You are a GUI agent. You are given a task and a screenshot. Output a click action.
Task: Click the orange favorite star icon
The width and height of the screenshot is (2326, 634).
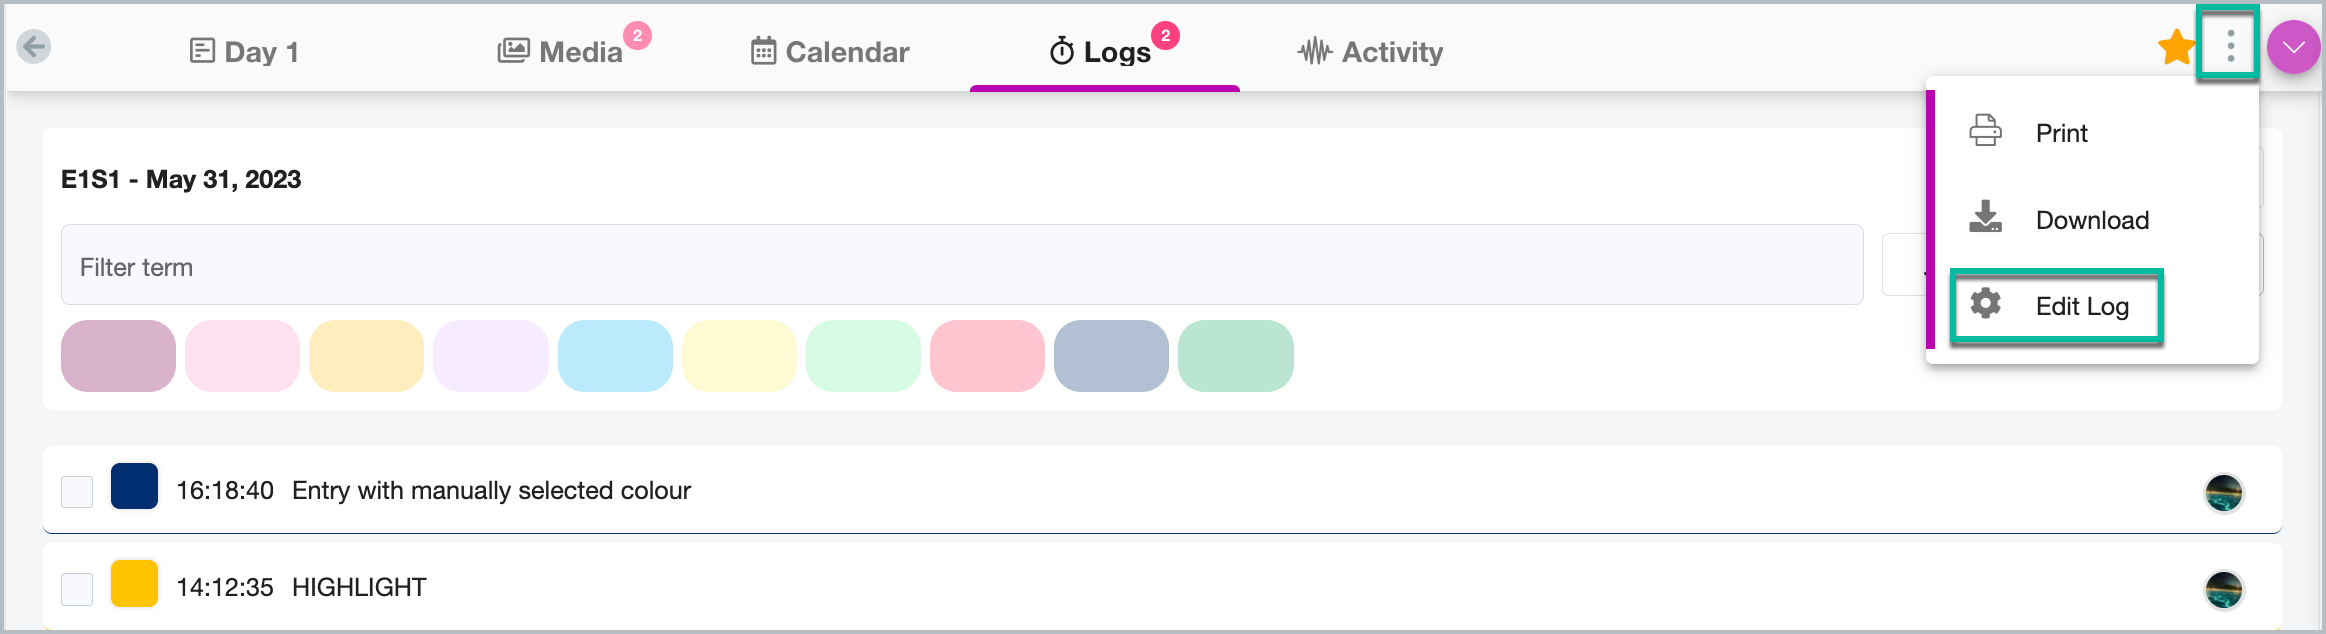[x=2176, y=47]
